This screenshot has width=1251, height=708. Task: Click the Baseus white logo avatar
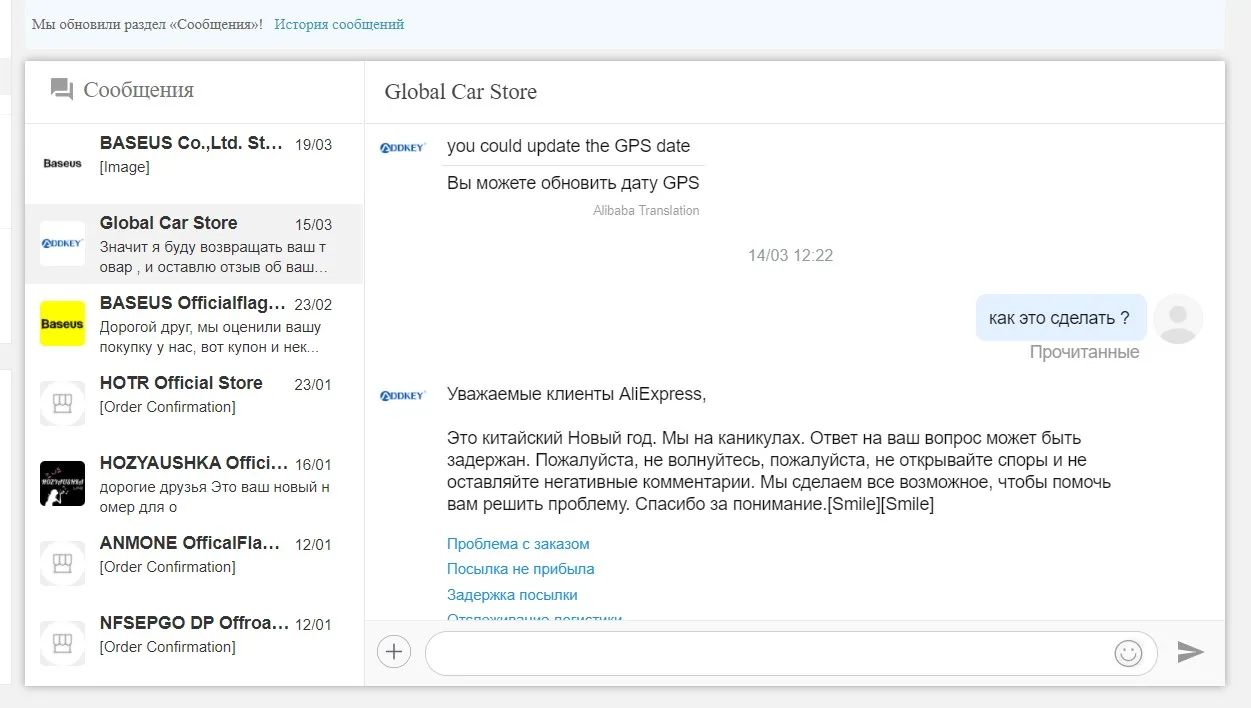62,164
